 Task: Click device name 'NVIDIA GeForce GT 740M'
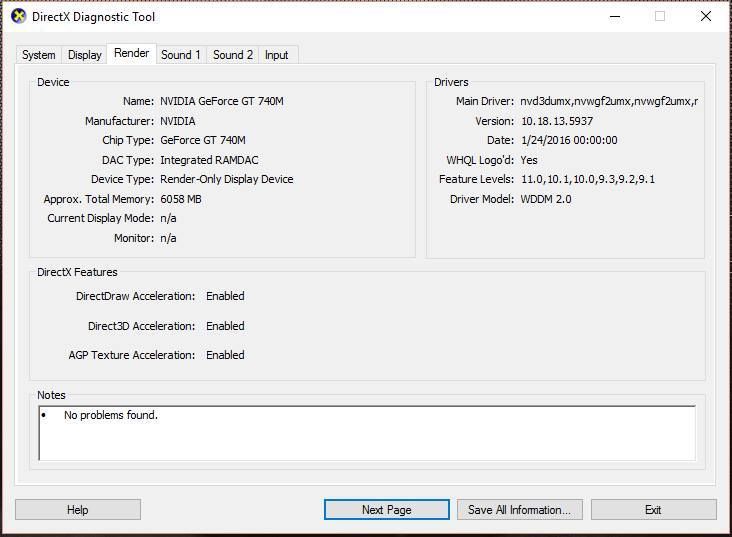click(222, 101)
